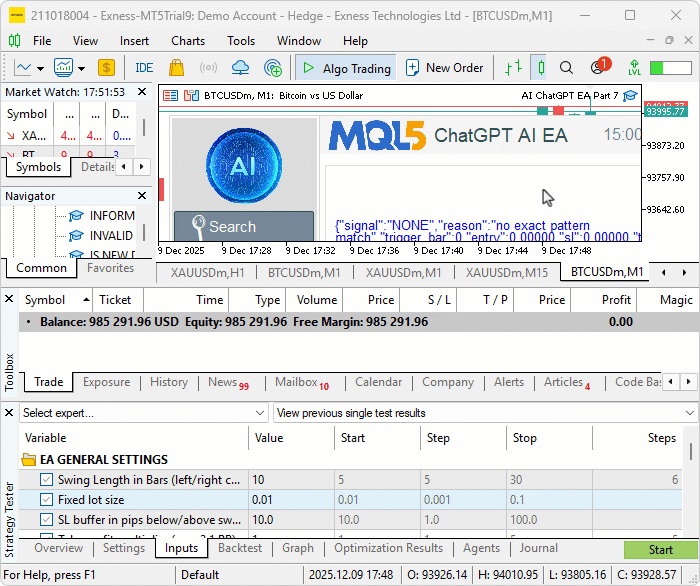Image resolution: width=700 pixels, height=586 pixels.
Task: Close the Market Watch panel
Action: click(142, 92)
